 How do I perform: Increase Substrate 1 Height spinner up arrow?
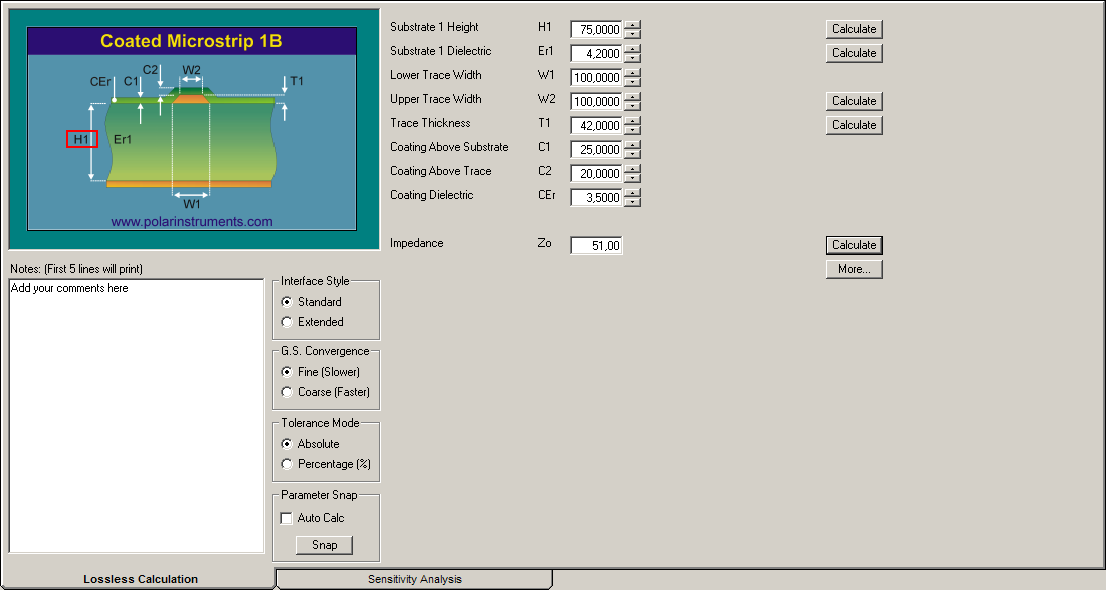click(x=633, y=25)
